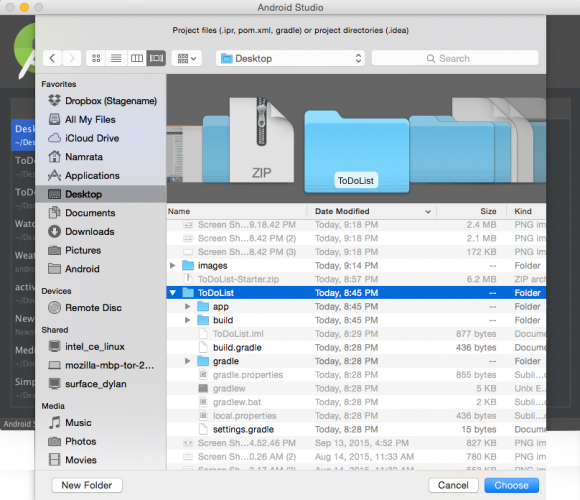Select build.gradle file
580x500 pixels.
356,348
